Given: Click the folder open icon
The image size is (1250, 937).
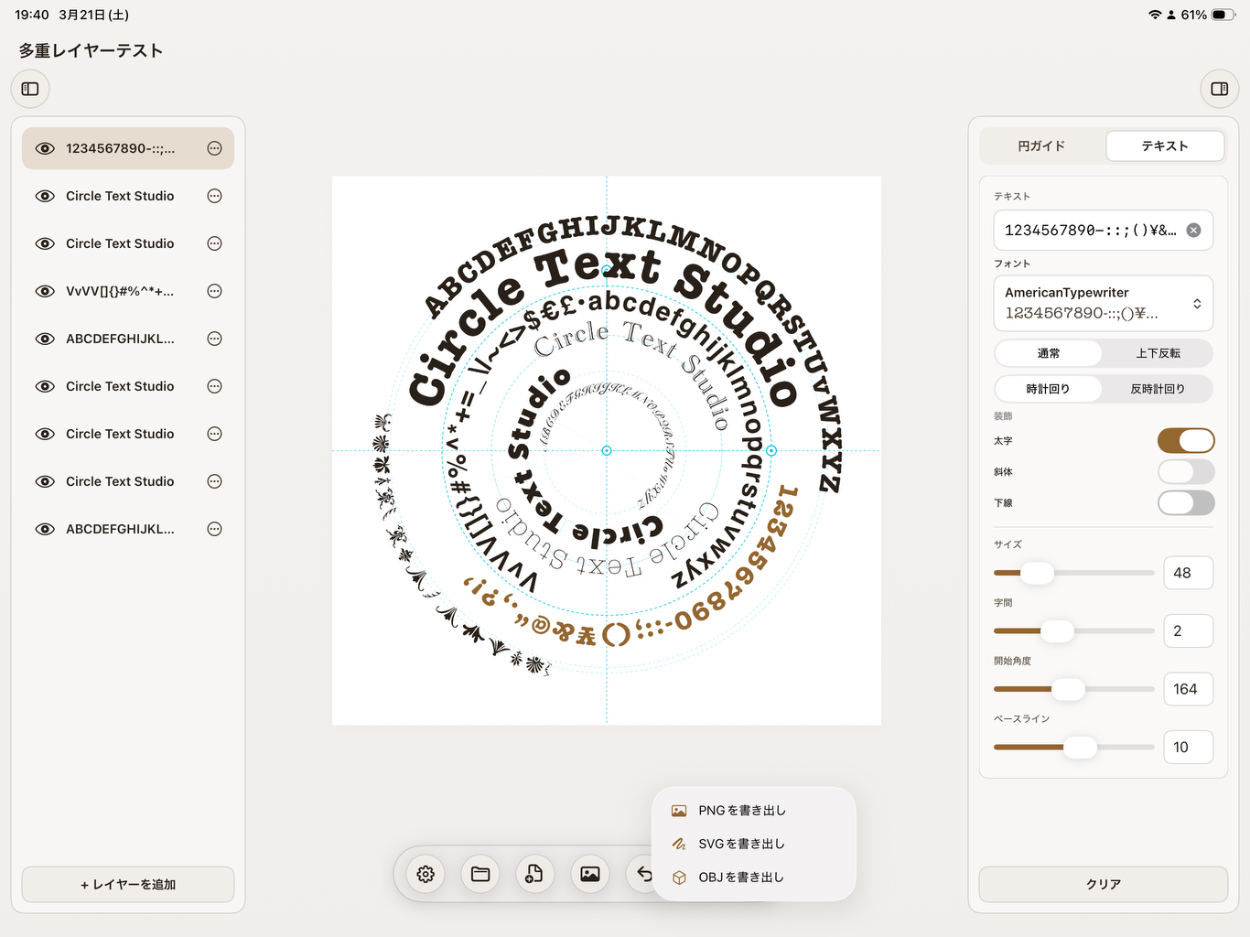Looking at the screenshot, I should coord(480,874).
